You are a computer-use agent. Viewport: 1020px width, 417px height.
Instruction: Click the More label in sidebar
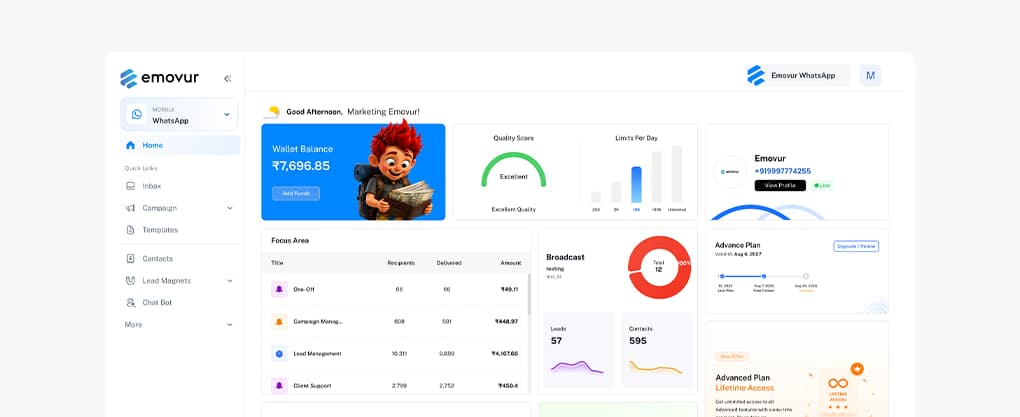pos(133,325)
